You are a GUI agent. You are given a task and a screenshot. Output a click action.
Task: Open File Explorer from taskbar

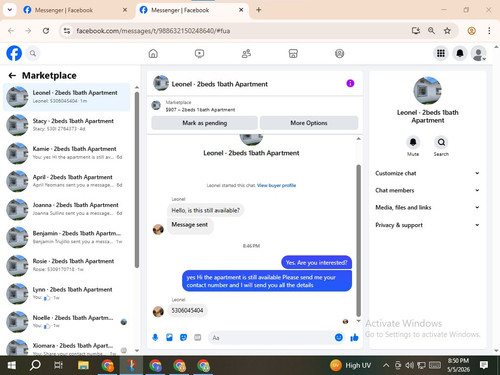click(83, 365)
